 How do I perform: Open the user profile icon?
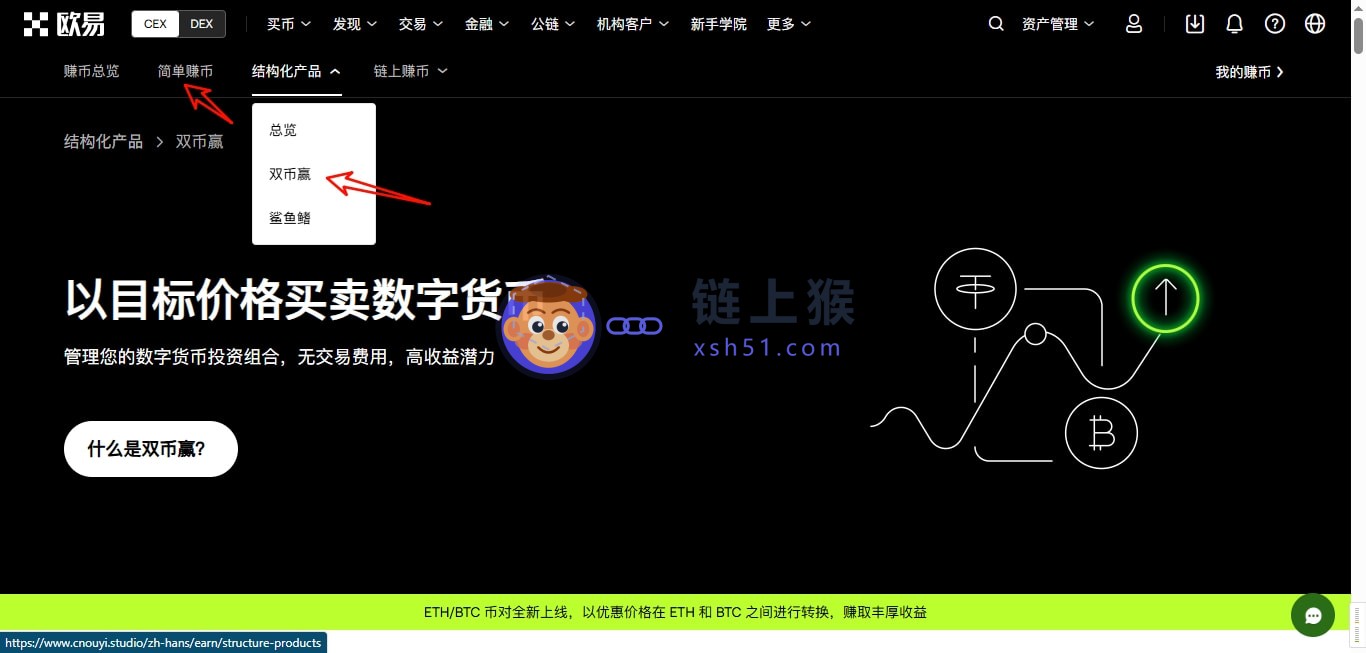tap(1134, 24)
